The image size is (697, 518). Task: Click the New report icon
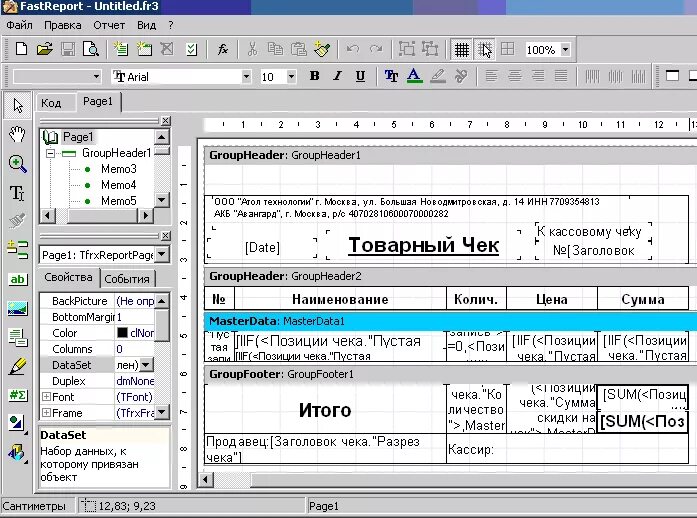[x=21, y=49]
